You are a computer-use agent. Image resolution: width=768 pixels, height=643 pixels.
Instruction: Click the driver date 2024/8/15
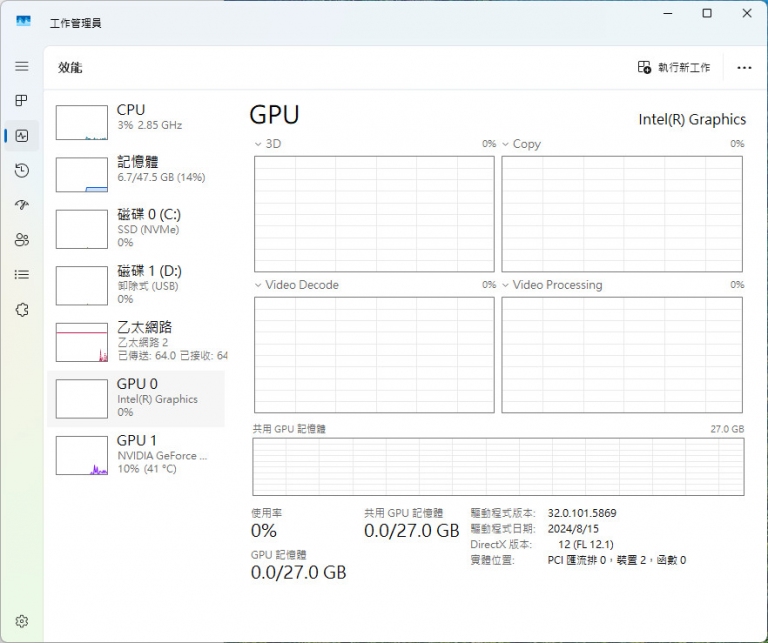coord(573,529)
